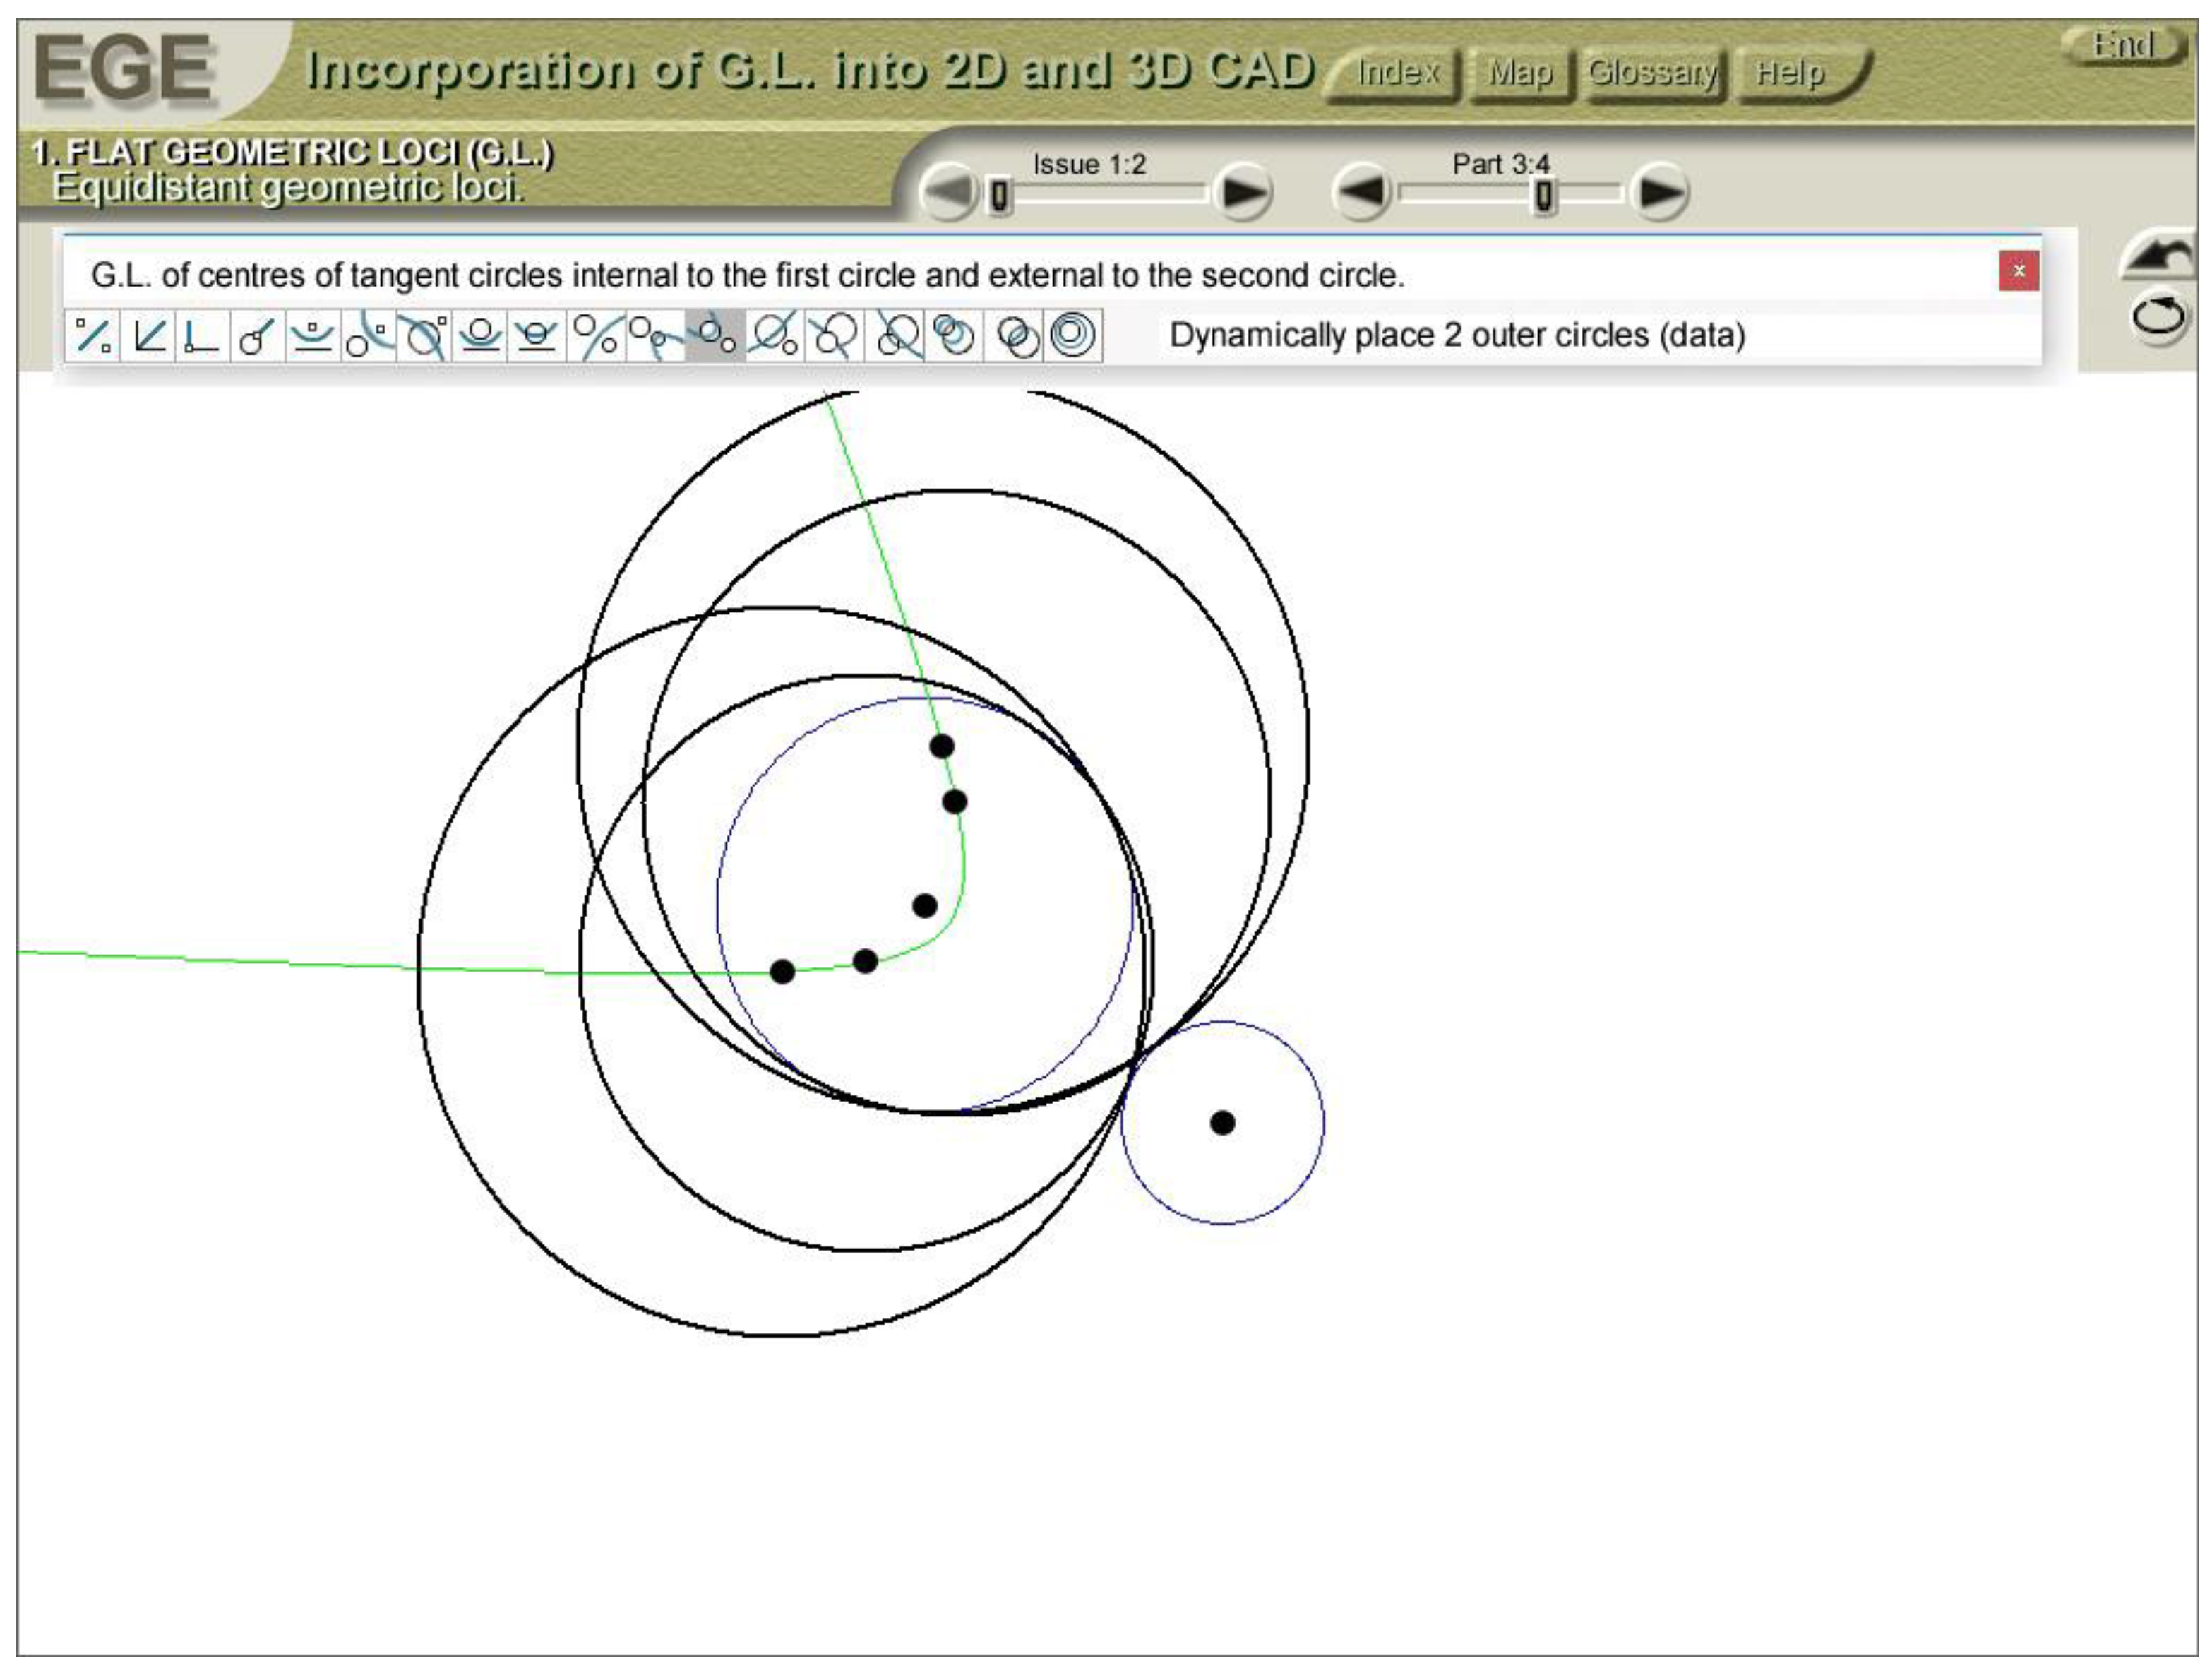2212x1680 pixels.
Task: Click the 'Equidistant geometric loci.' subtitle
Action: (287, 187)
